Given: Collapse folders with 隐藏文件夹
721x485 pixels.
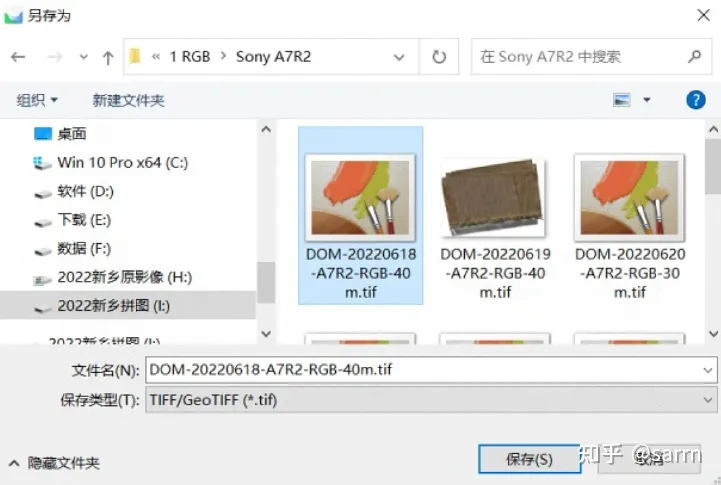Looking at the screenshot, I should point(54,462).
